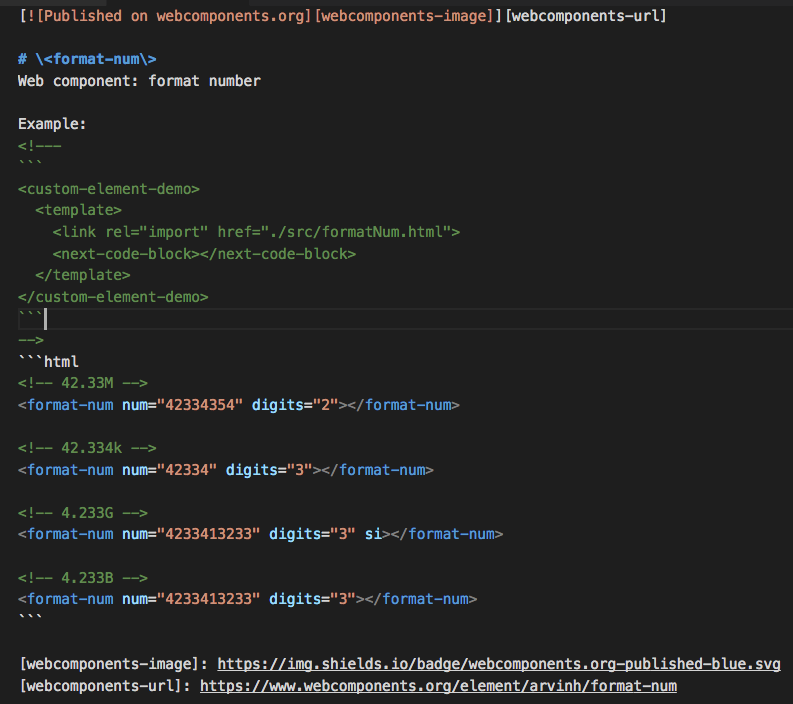Image resolution: width=793 pixels, height=704 pixels.
Task: Open the img.shields.io badge URL
Action: (x=499, y=664)
